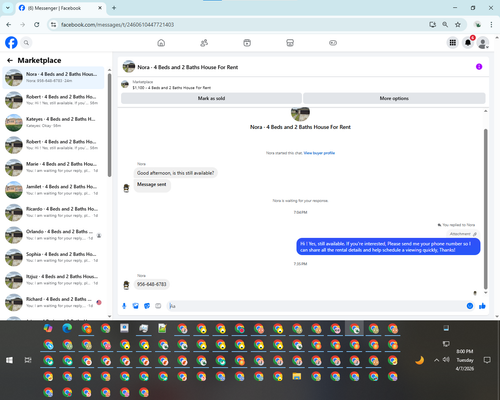Open the Windows Start menu
500x400 pixels.
(x=9, y=360)
